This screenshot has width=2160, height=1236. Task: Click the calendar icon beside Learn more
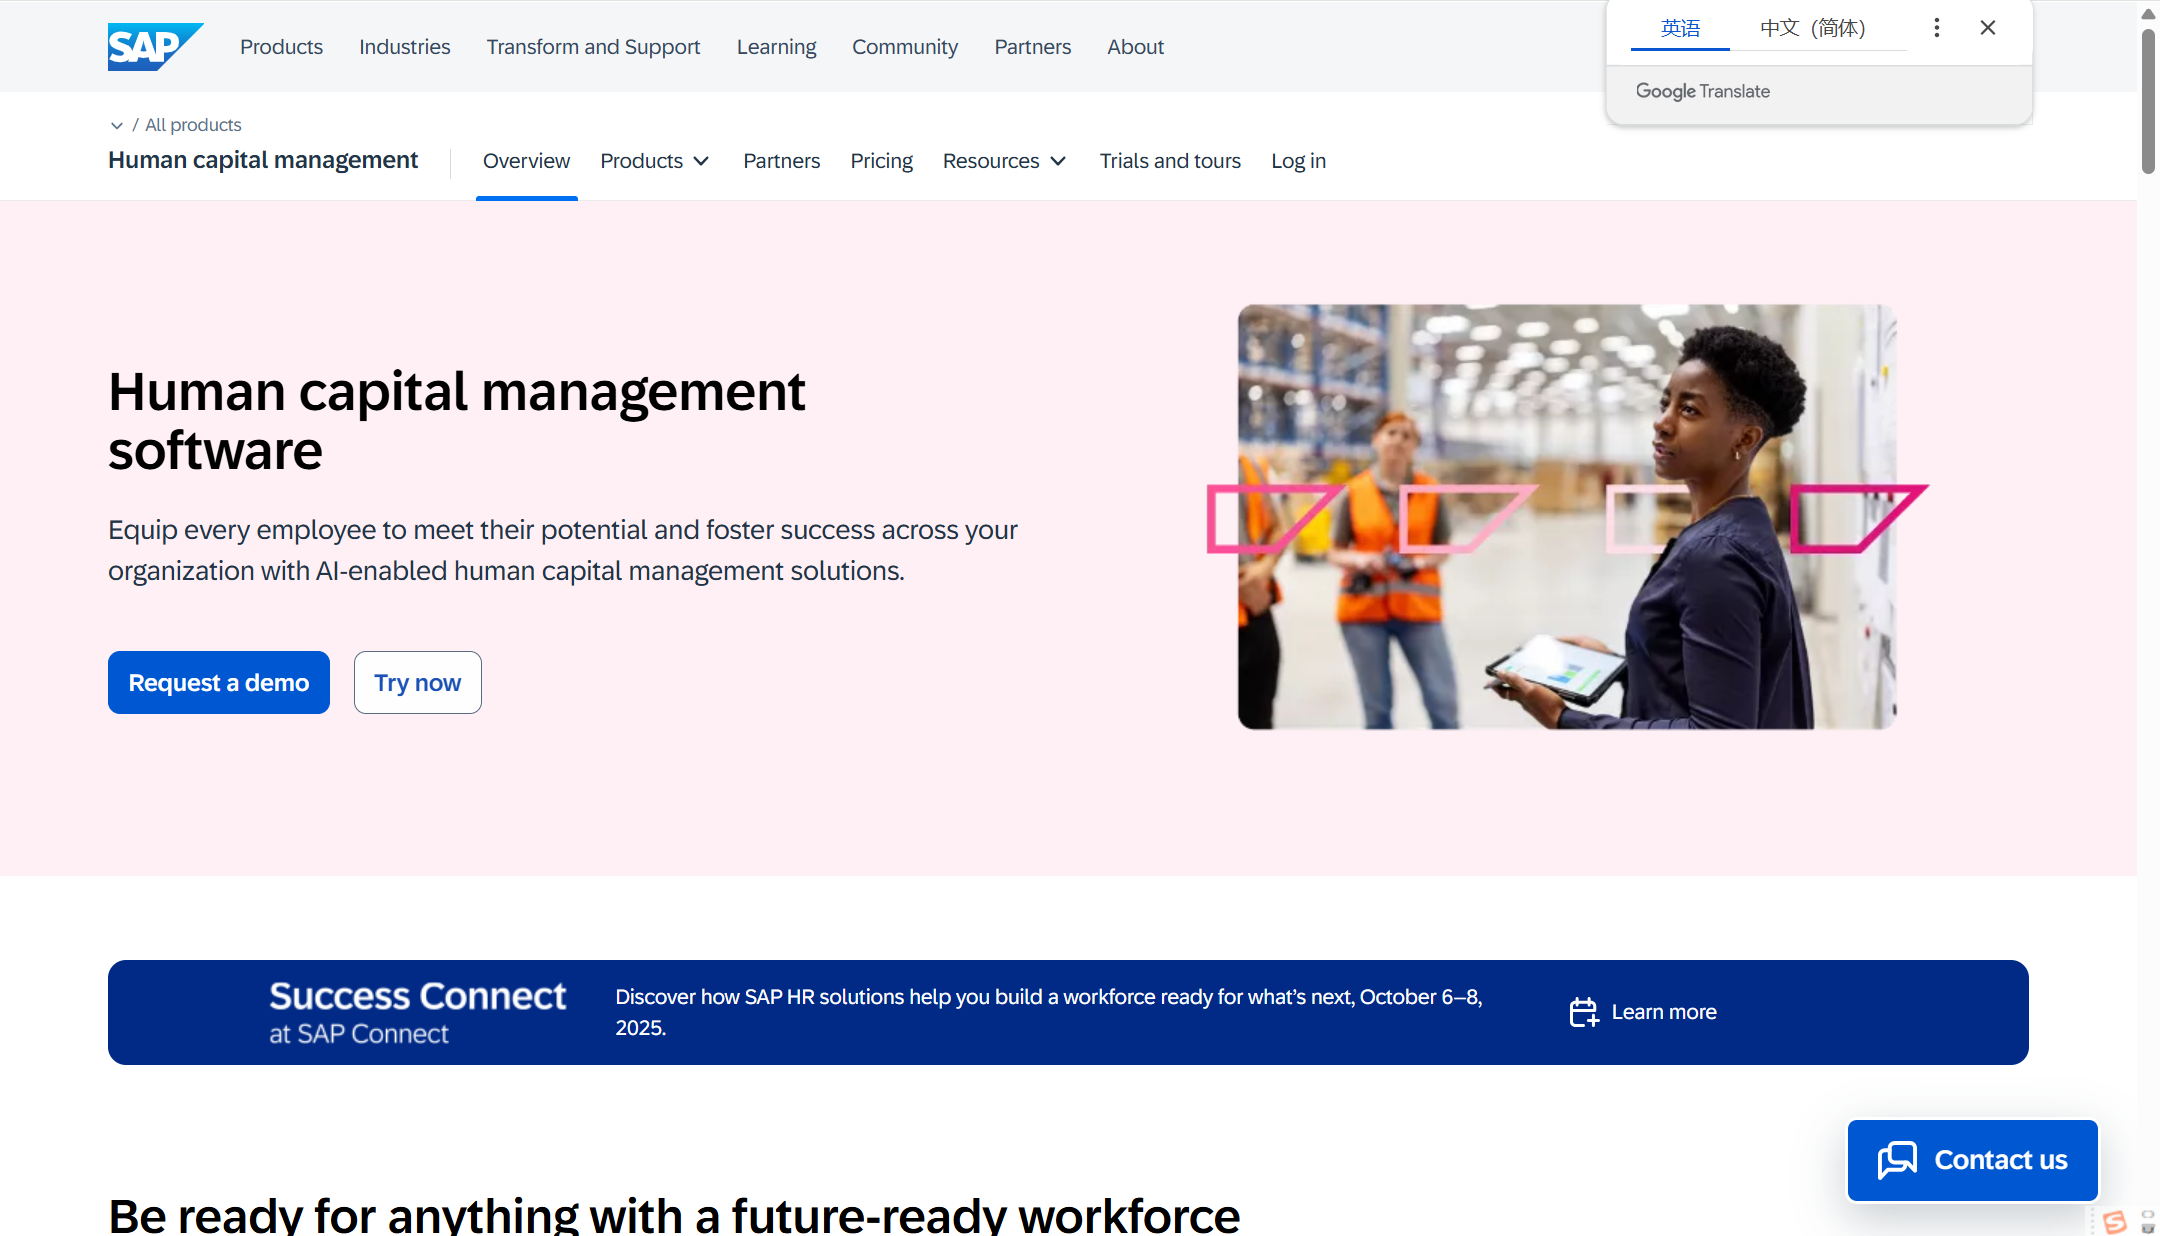click(1583, 1012)
